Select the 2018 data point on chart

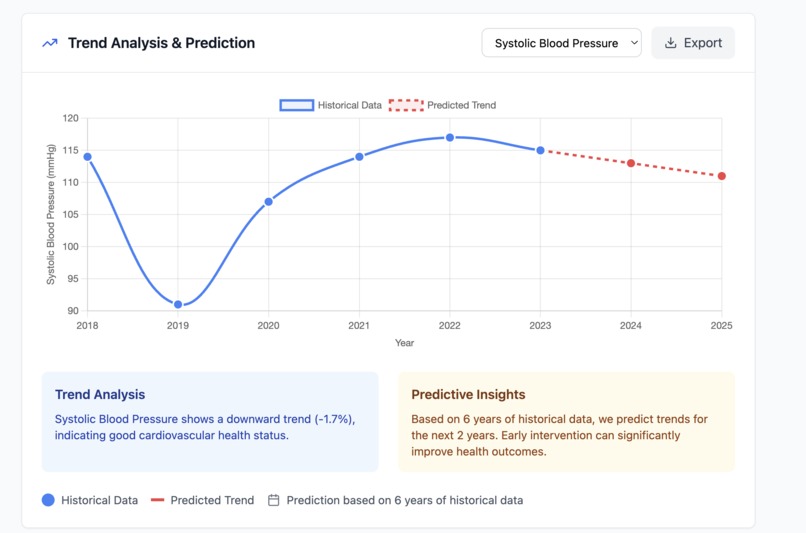coord(87,157)
